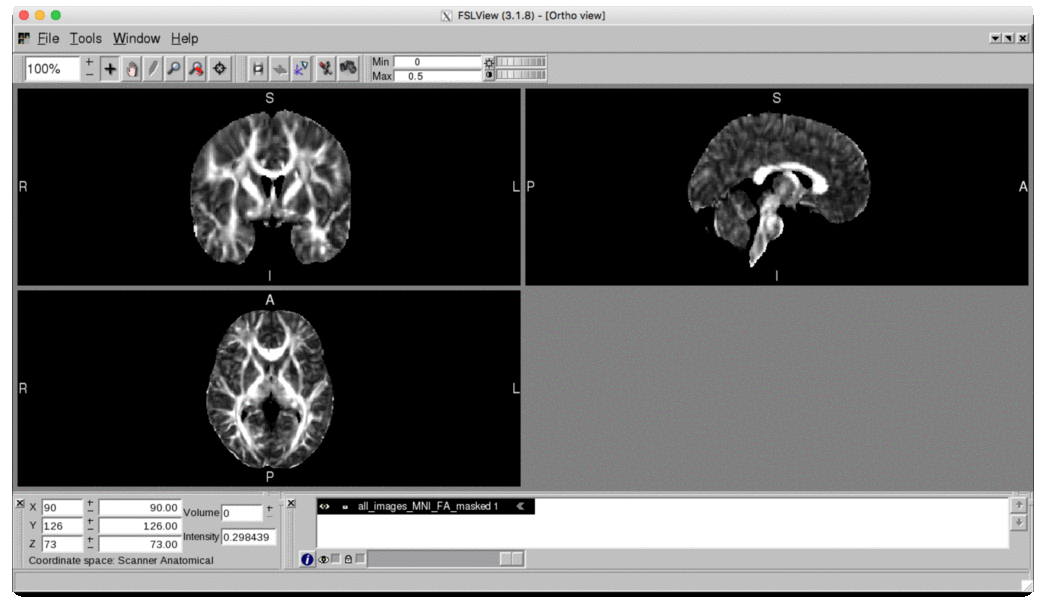Screen dimensions: 1046x611
Task: Click the Z mm field showing 73.00
Action: coord(139,544)
